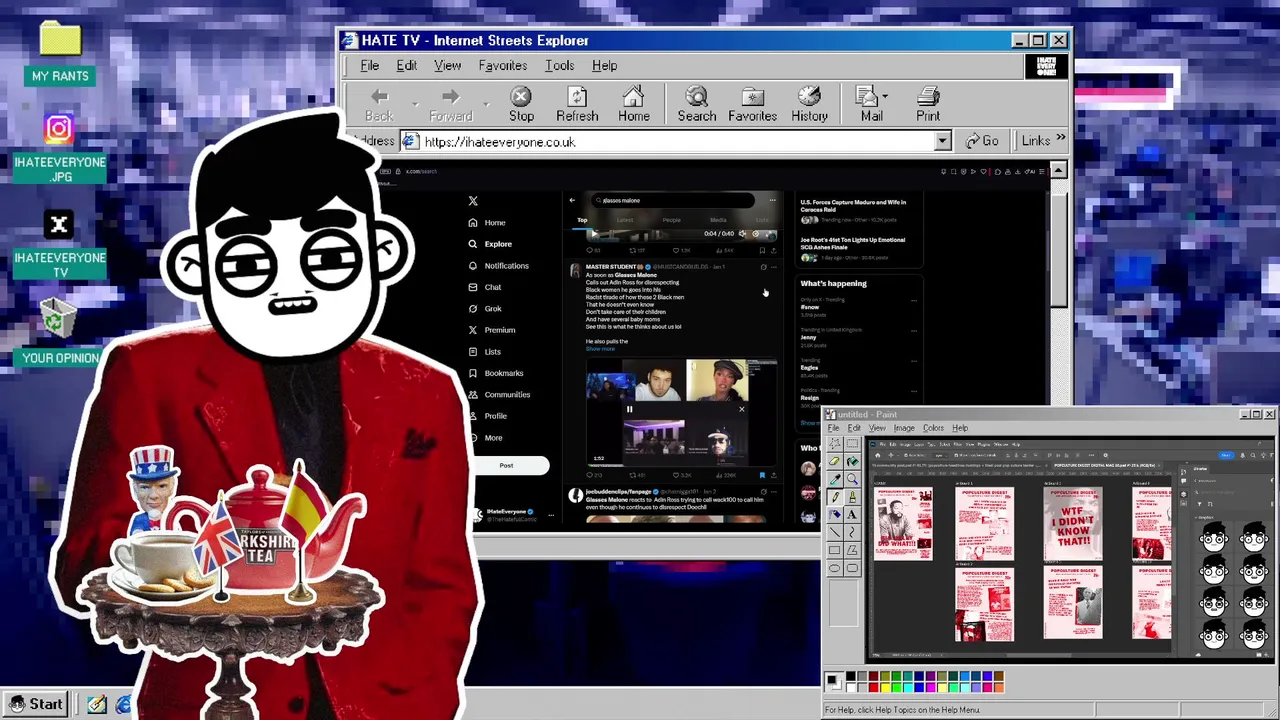Open the MY RANTS desktop folder
Image resolution: width=1280 pixels, height=720 pixels.
point(60,53)
